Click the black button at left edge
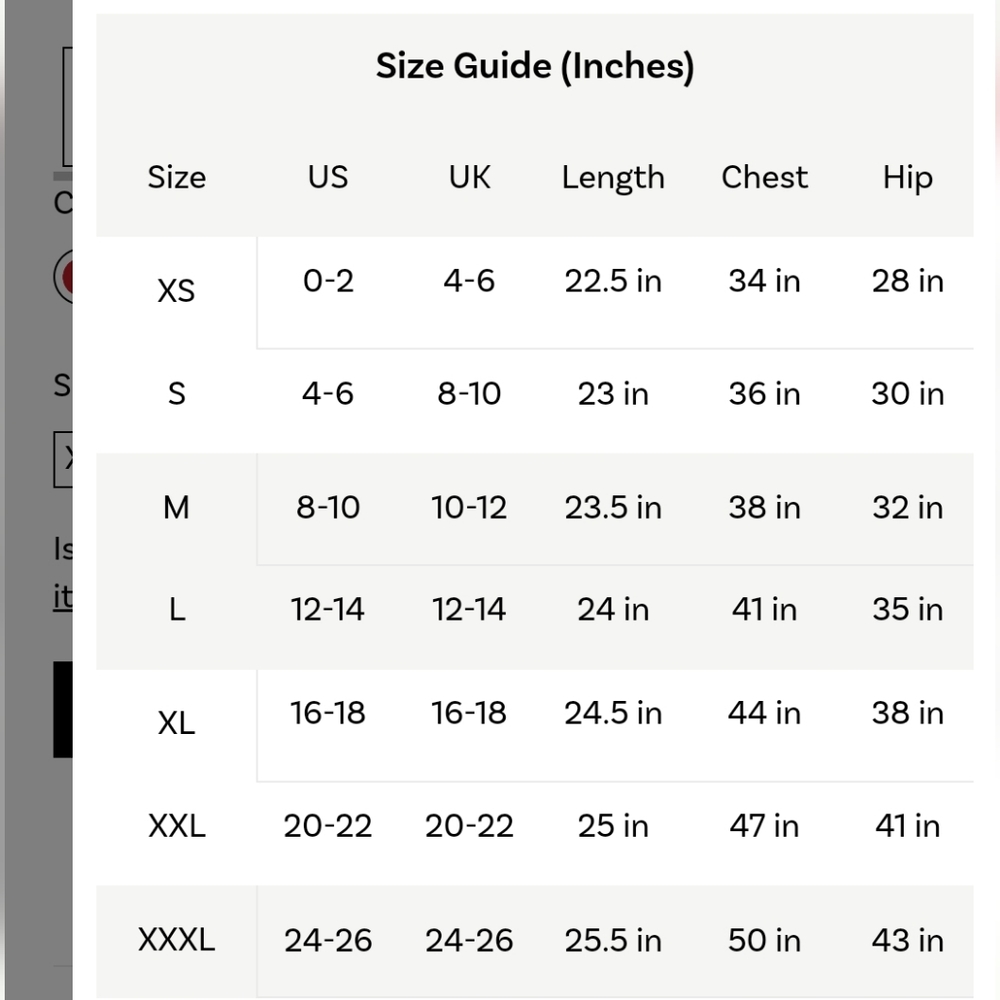1000x1000 pixels. 62,709
